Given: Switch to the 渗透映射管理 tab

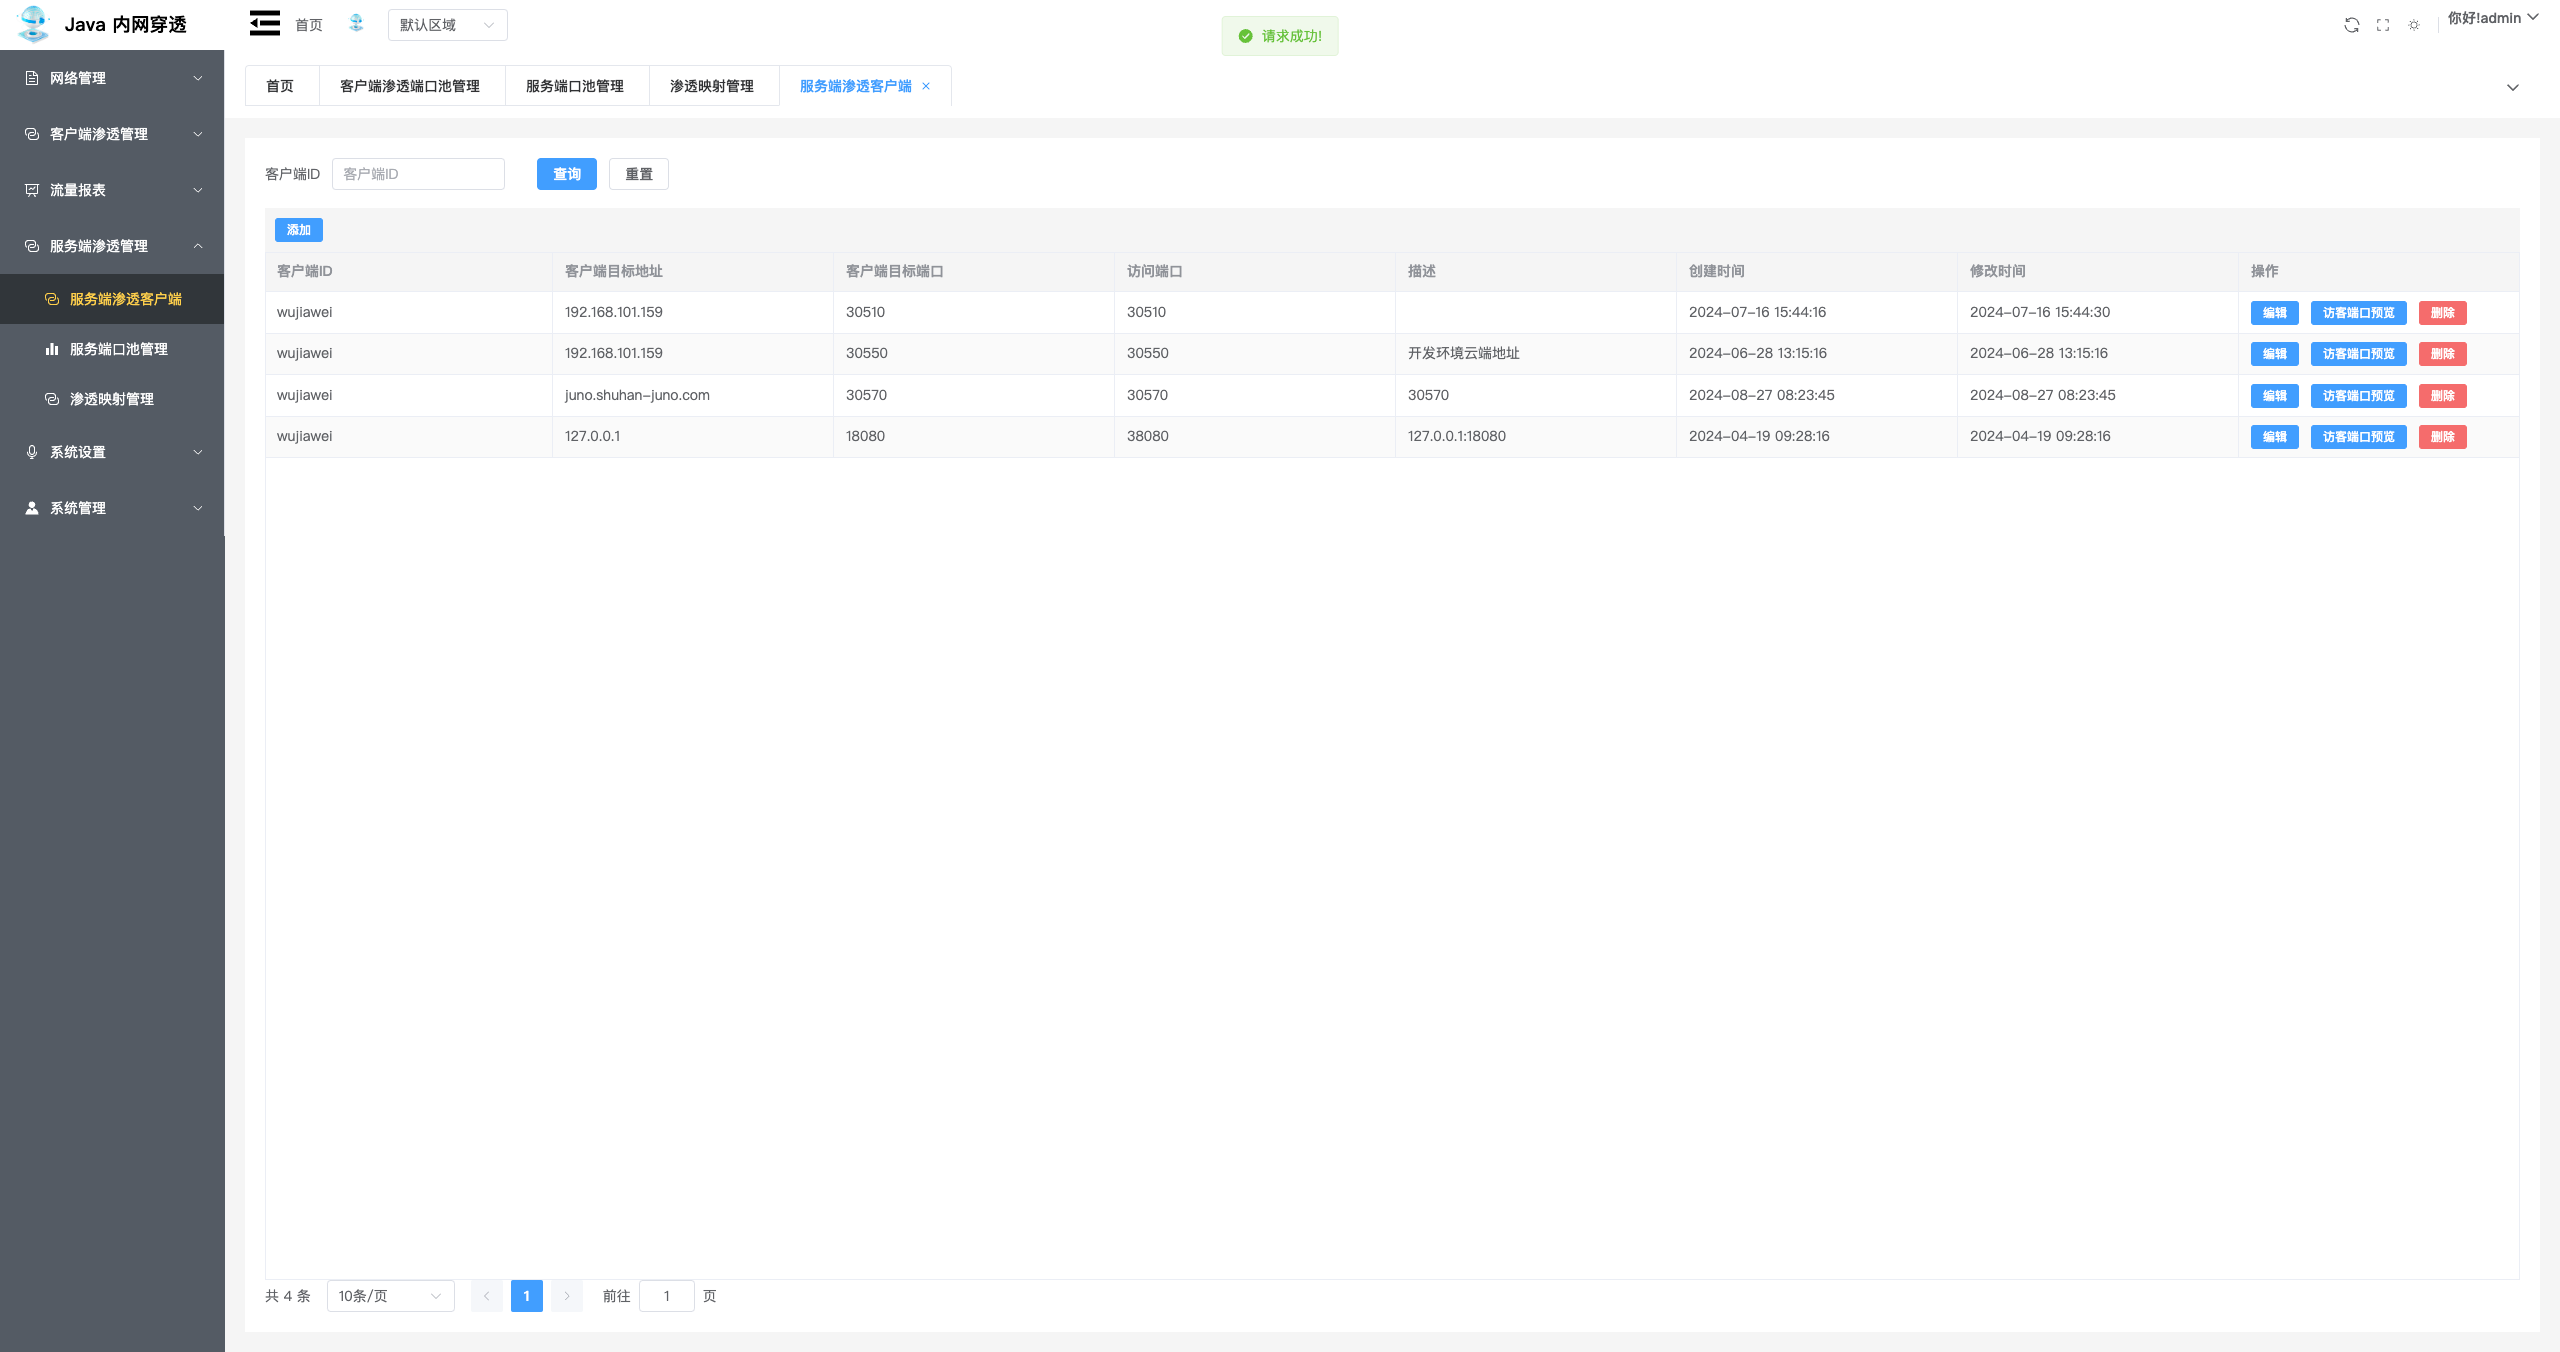Looking at the screenshot, I should click(712, 86).
